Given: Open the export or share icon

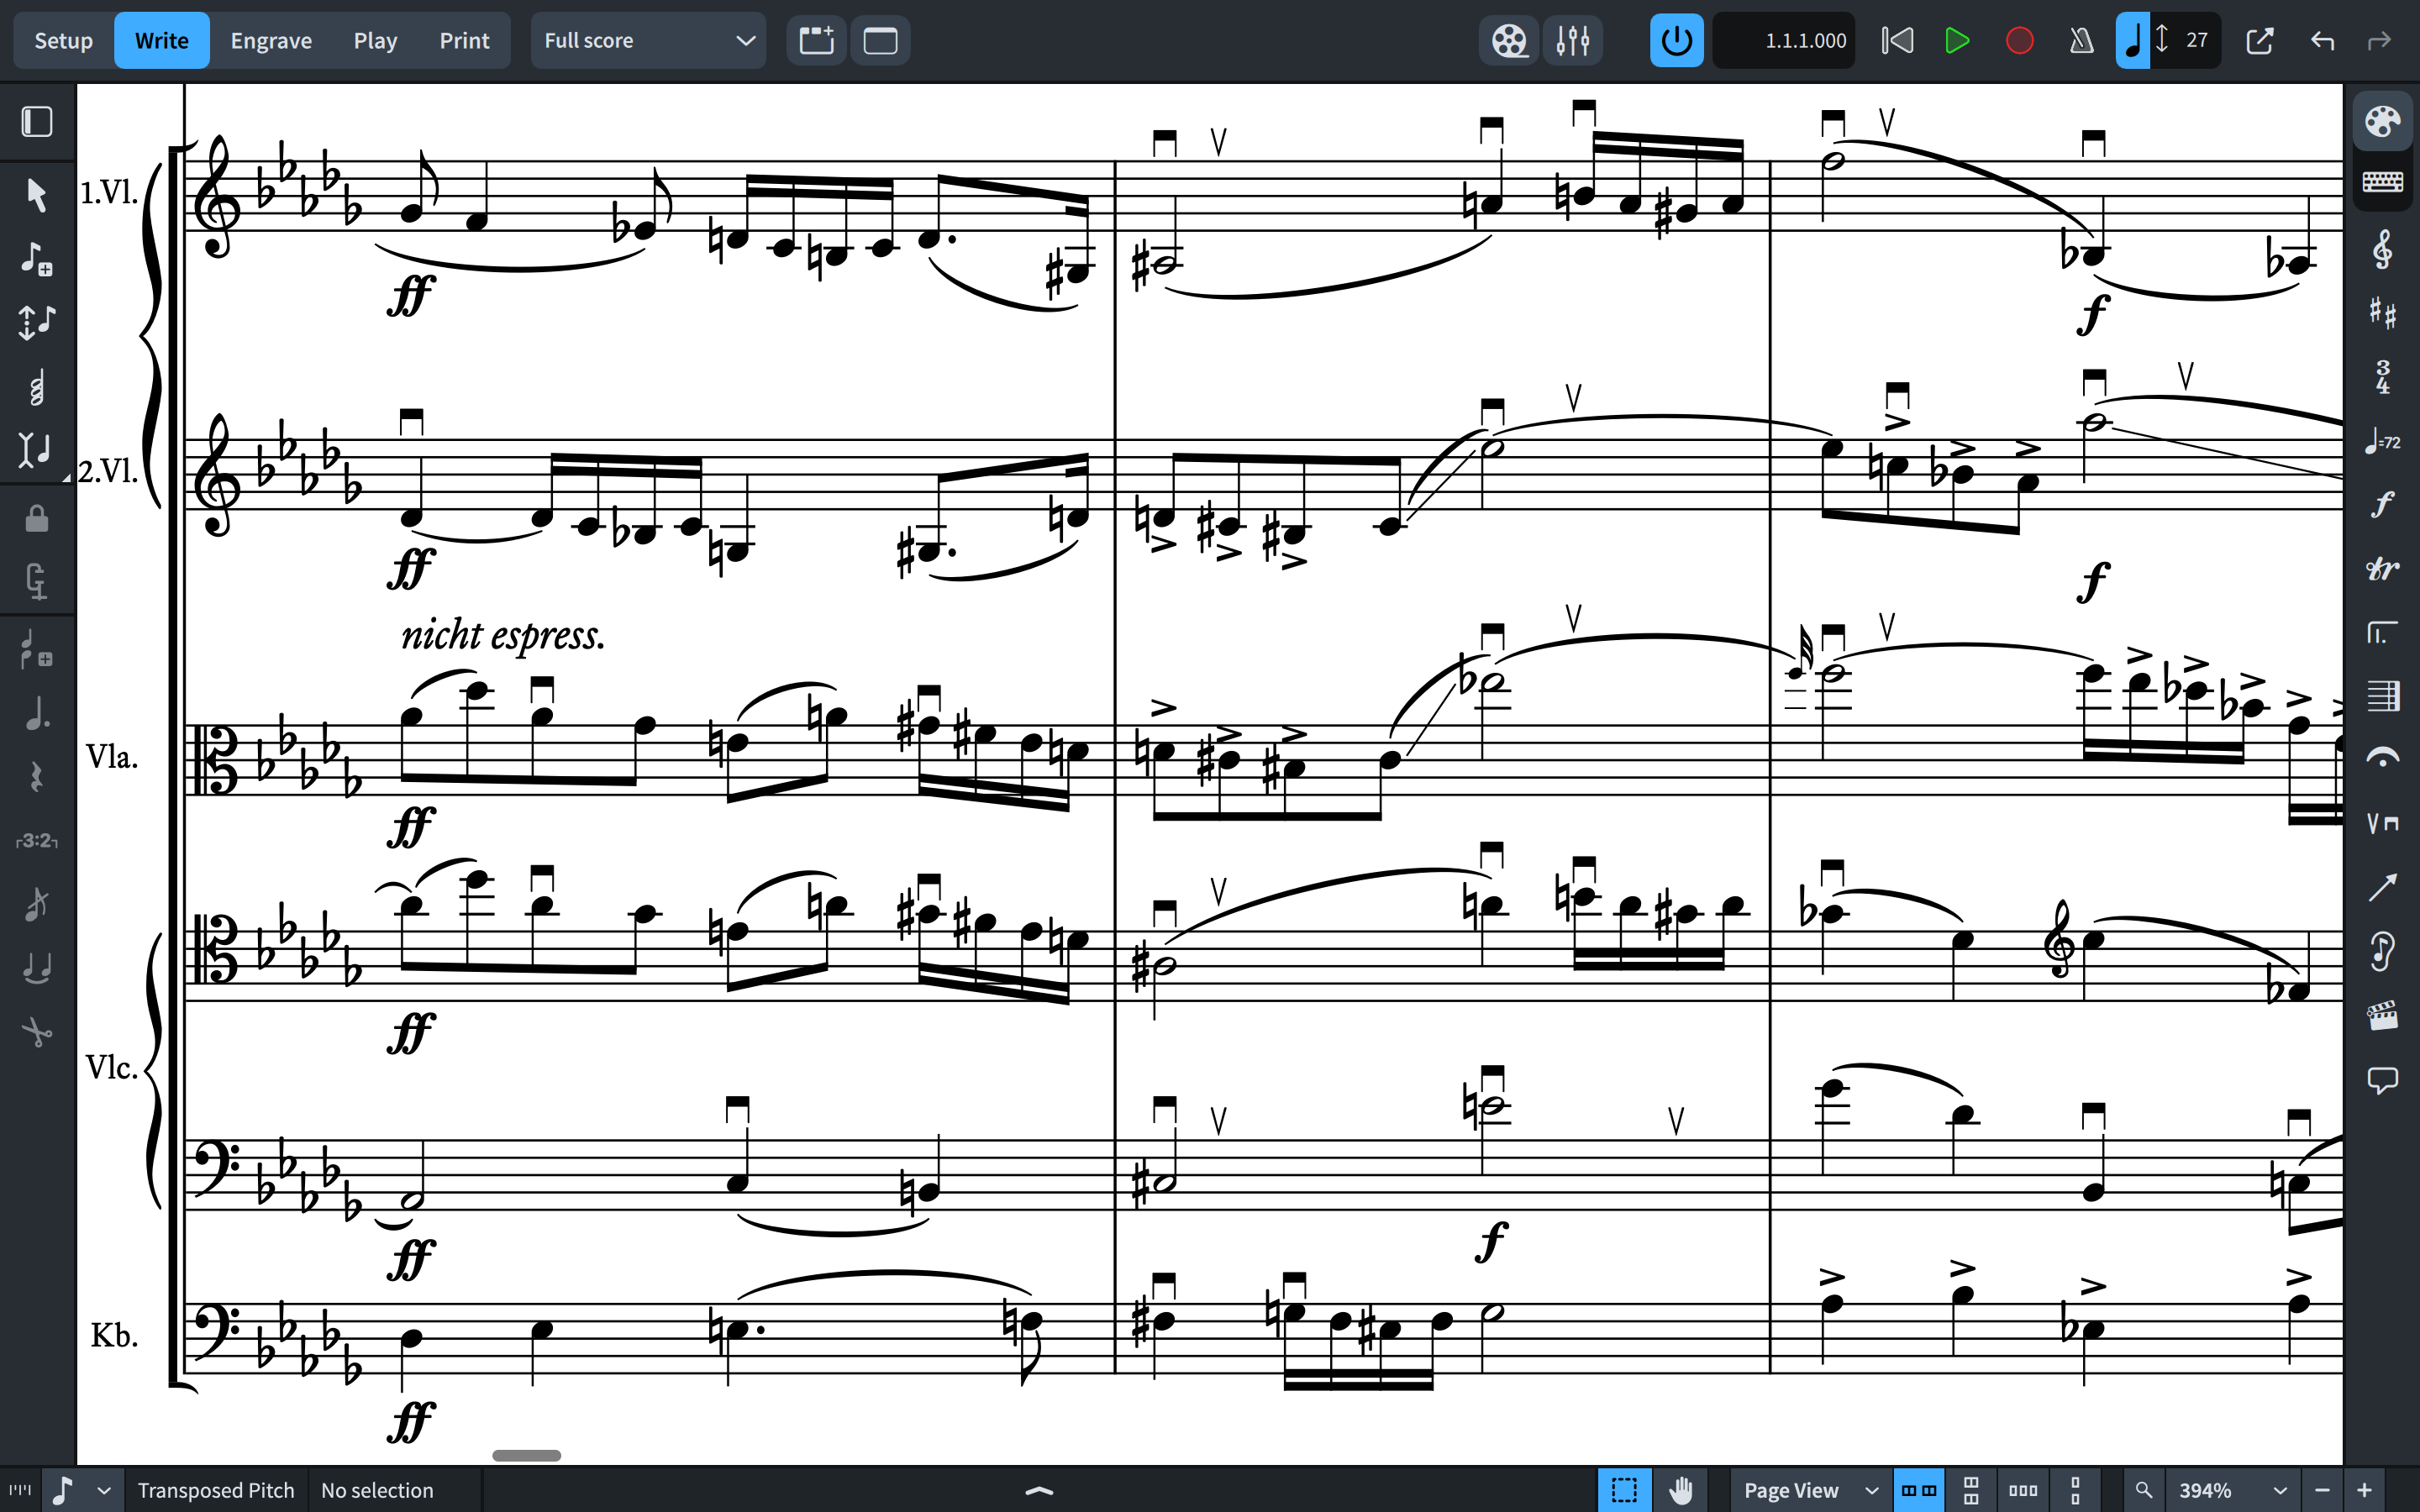Looking at the screenshot, I should (x=2259, y=41).
